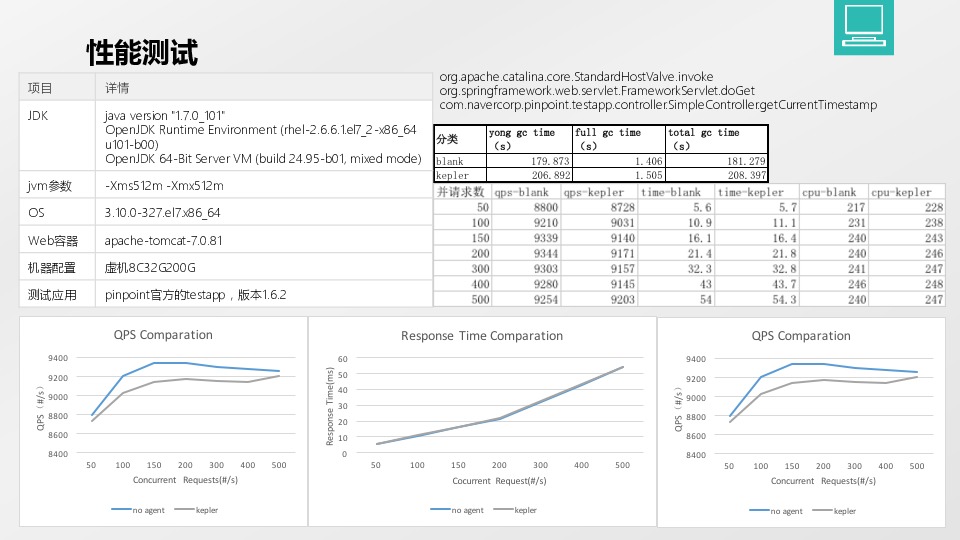
Task: Click the SimpleController.getCurrentTimestamp stack line
Action: pyautogui.click(x=658, y=105)
